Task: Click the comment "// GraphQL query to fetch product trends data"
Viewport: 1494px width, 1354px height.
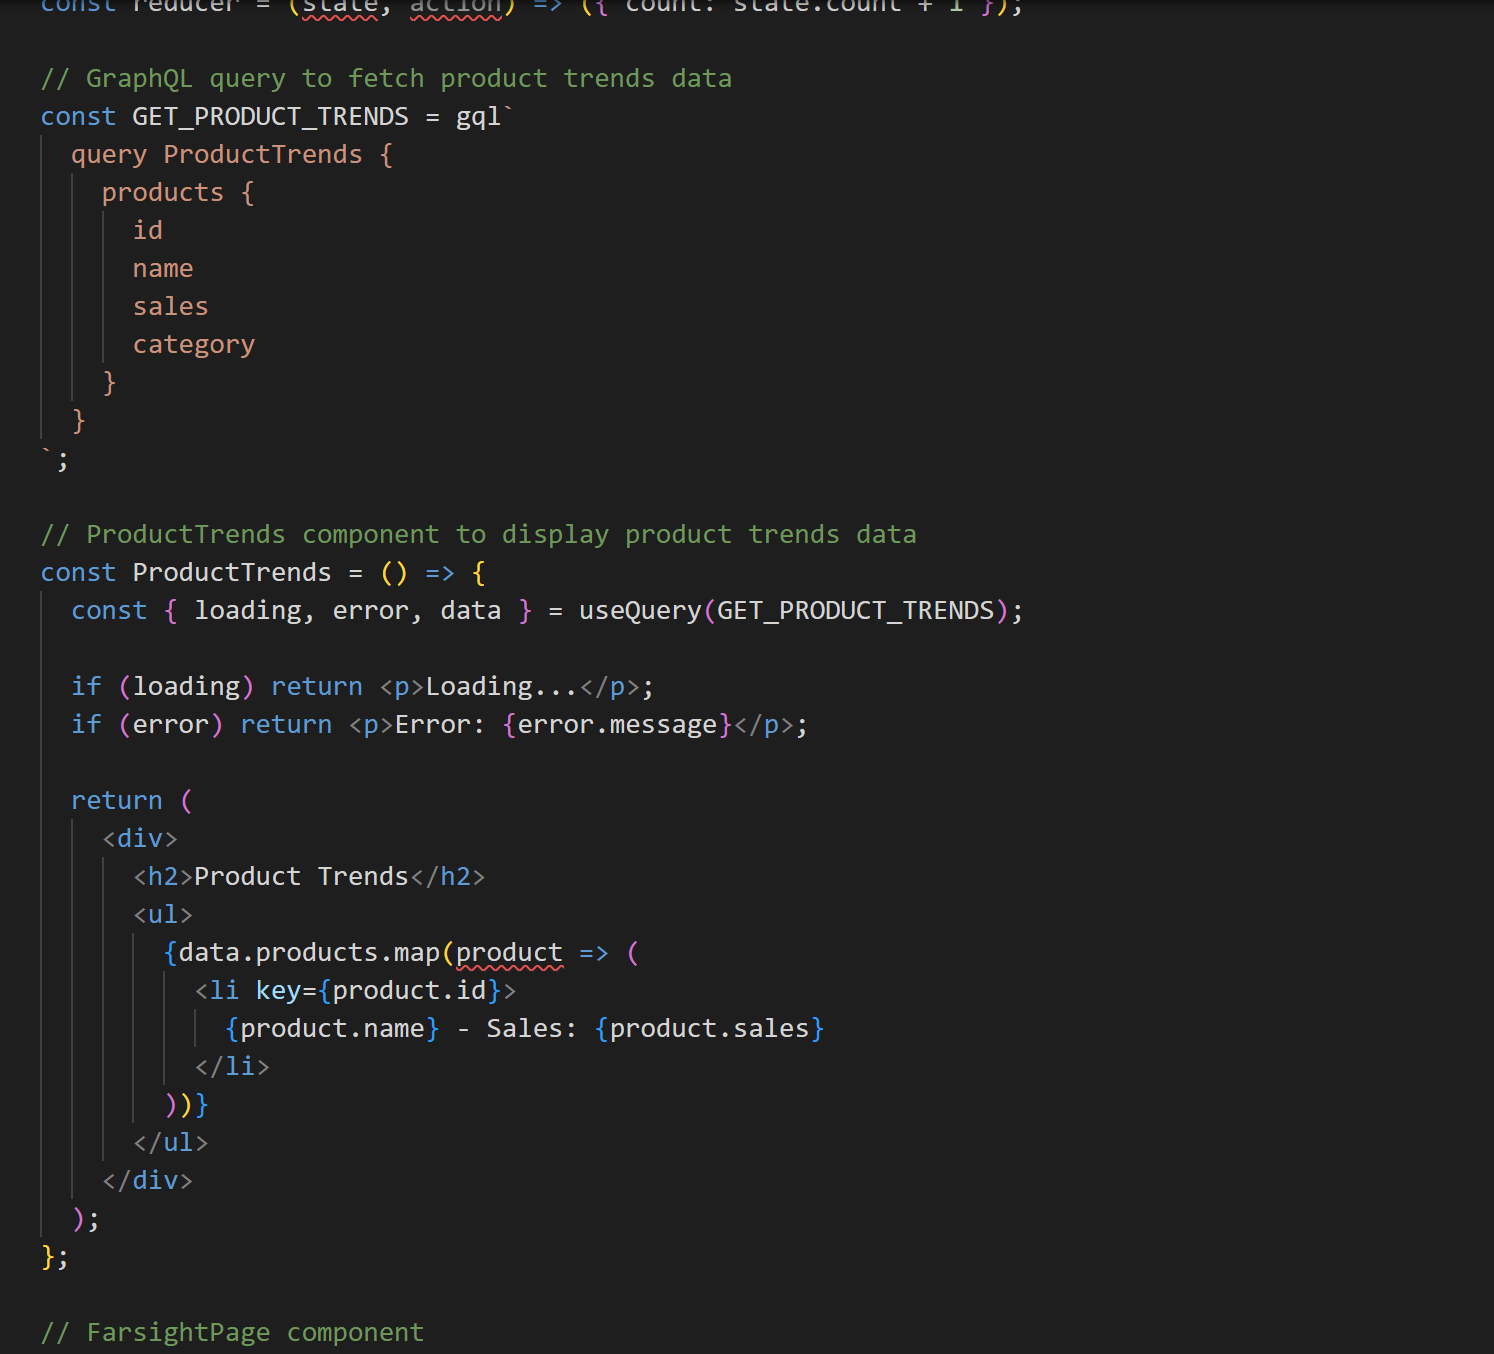Action: click(386, 79)
